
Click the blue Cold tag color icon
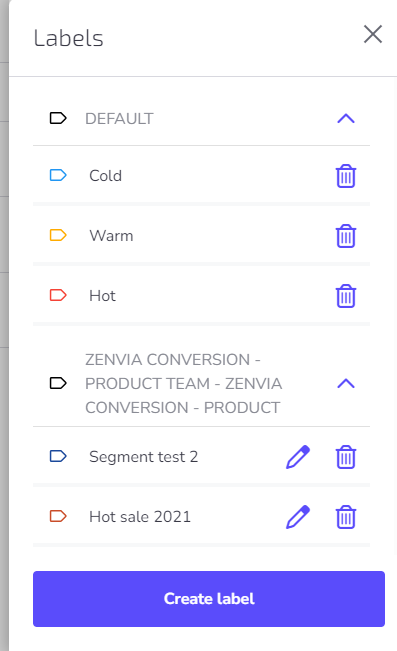coord(58,175)
